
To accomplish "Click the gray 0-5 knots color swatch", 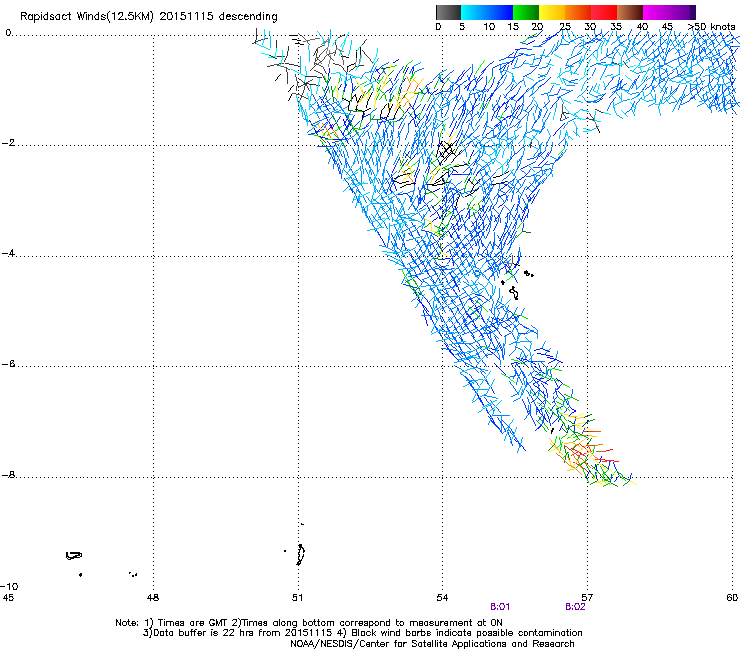I will [x=448, y=12].
